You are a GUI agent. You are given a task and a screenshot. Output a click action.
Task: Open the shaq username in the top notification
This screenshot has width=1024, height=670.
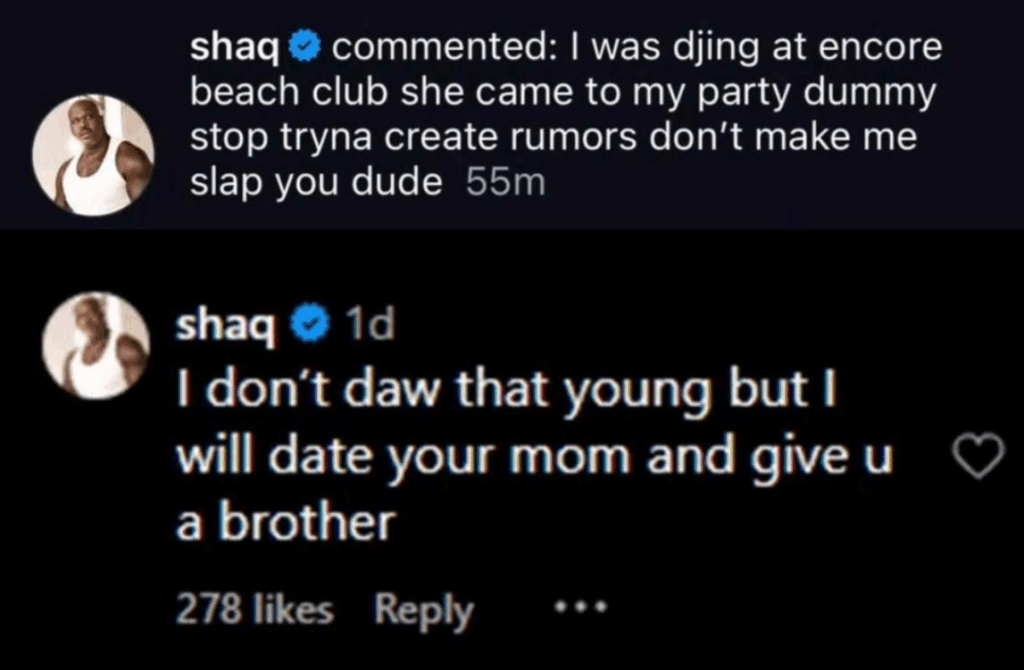[x=235, y=47]
